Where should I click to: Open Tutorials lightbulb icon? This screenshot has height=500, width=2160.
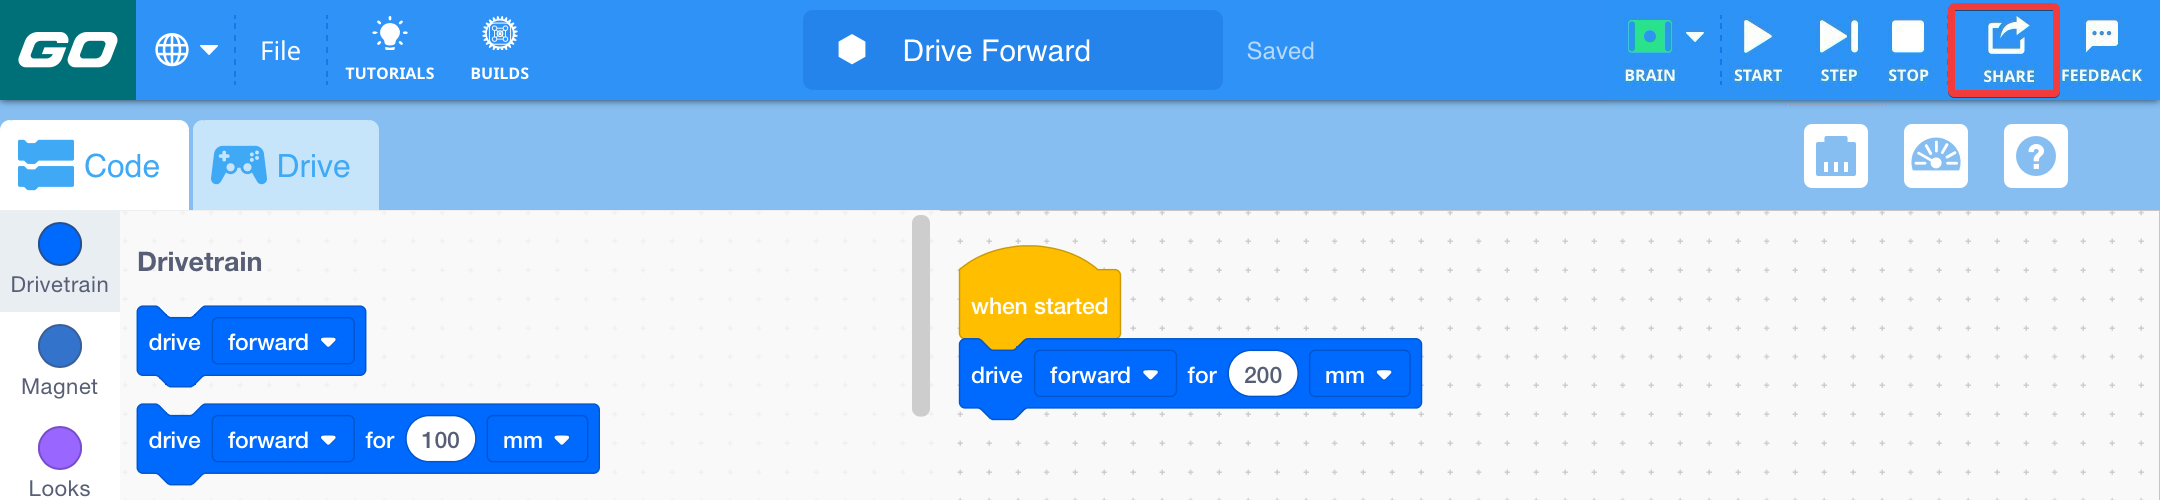click(389, 36)
